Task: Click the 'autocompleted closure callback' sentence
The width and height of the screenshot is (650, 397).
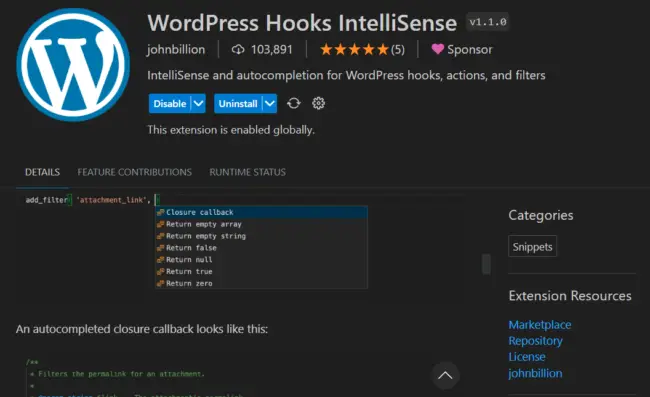Action: (x=142, y=329)
